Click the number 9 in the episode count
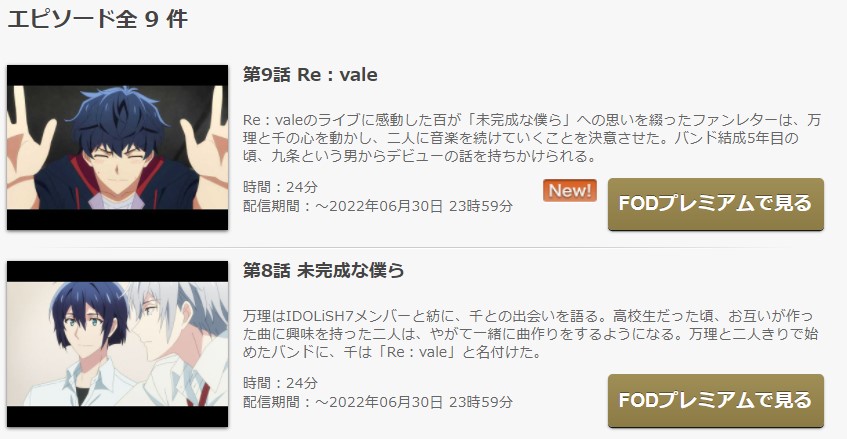The height and width of the screenshot is (439, 847). (x=151, y=20)
